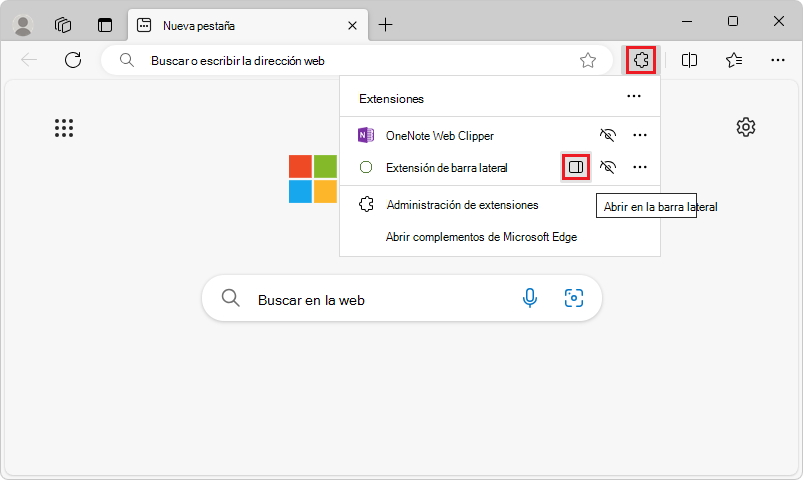This screenshot has height=480, width=803.
Task: Open the tab actions menu icon
Action: click(x=105, y=25)
